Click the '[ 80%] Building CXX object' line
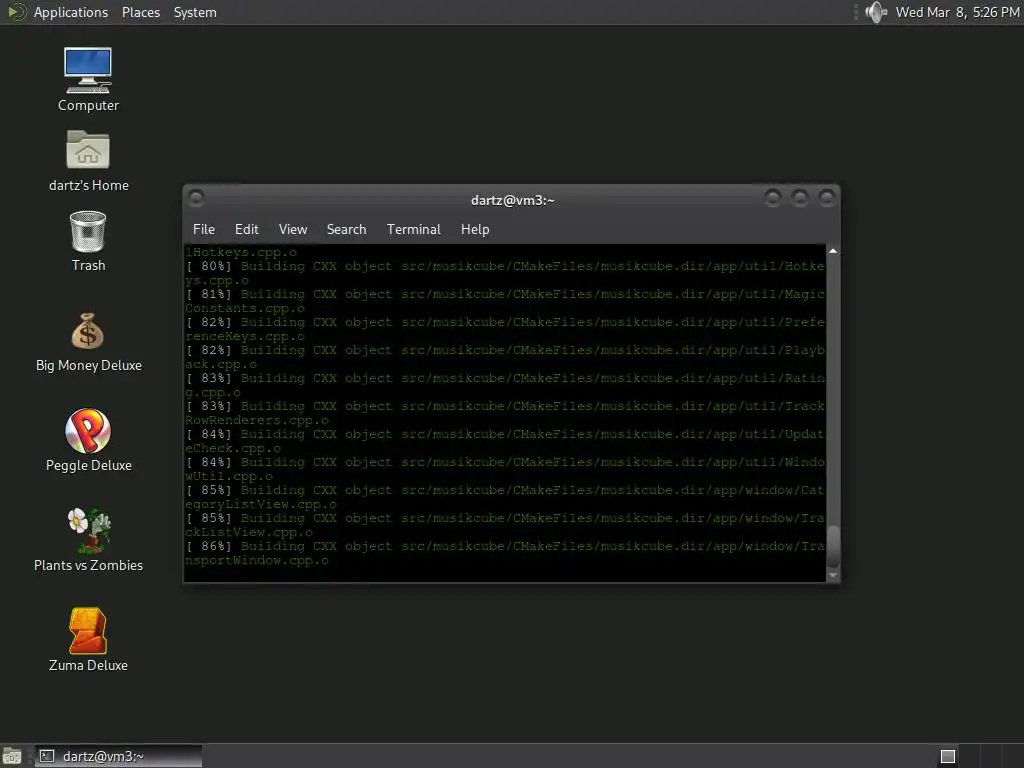 coord(505,266)
